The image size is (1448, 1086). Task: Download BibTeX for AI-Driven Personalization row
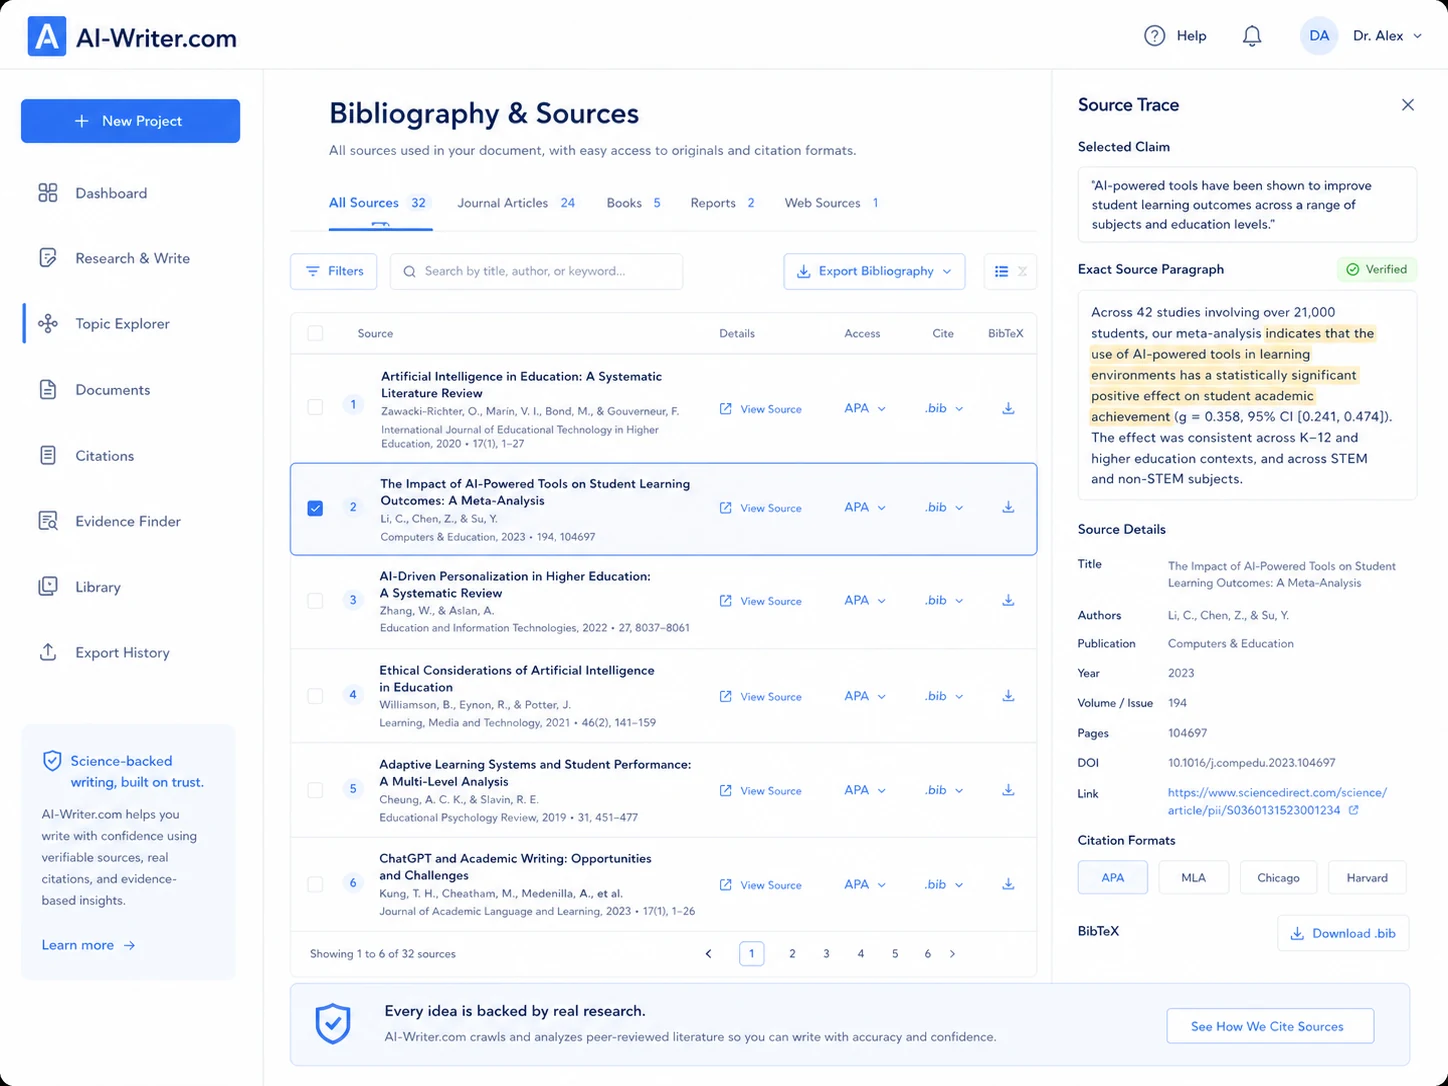pyautogui.click(x=1008, y=601)
